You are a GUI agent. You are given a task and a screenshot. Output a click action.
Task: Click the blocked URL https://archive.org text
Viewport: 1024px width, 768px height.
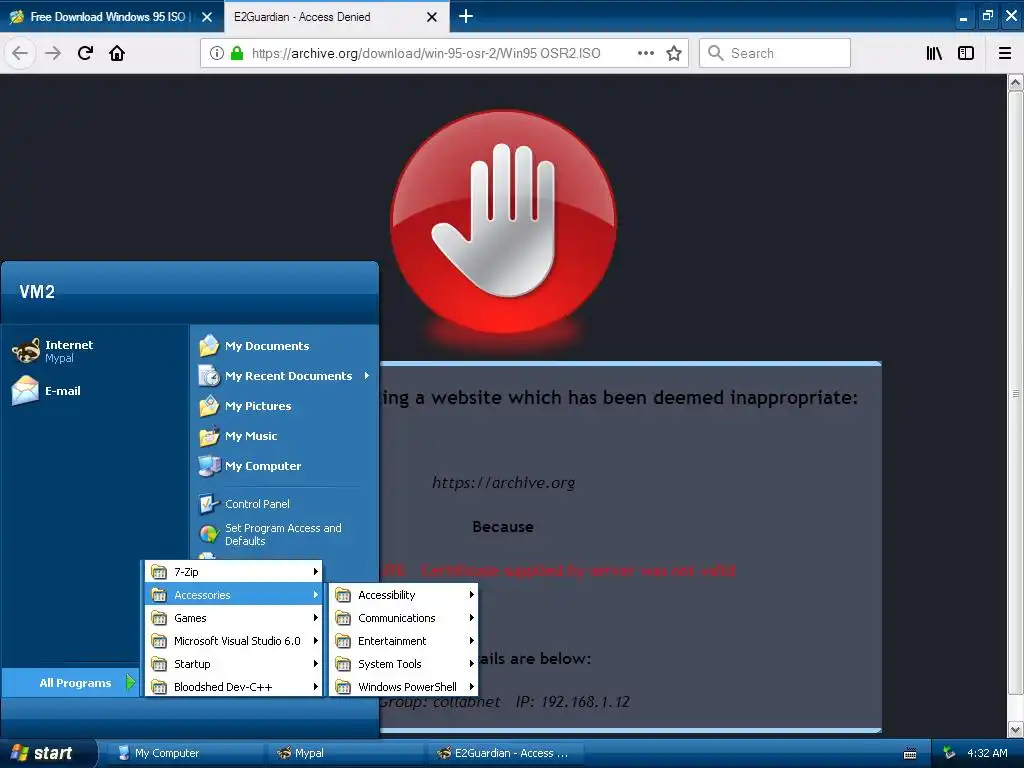click(504, 483)
